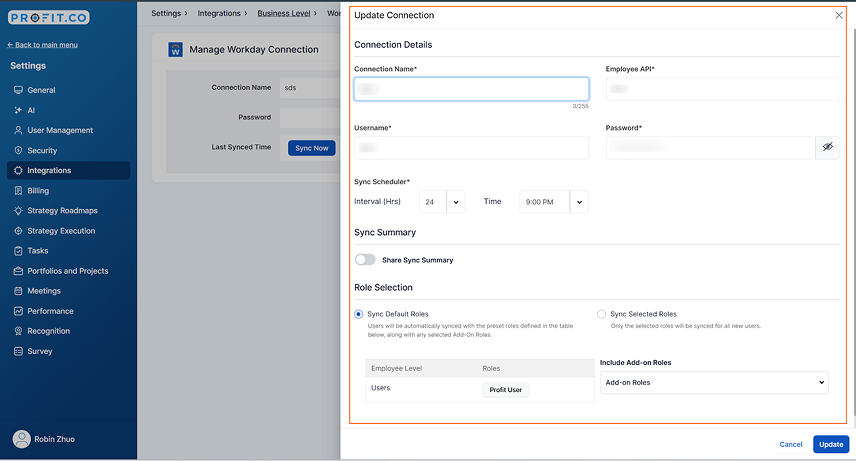Click the Meetings calendar icon
This screenshot has width=856, height=461.
coord(18,291)
